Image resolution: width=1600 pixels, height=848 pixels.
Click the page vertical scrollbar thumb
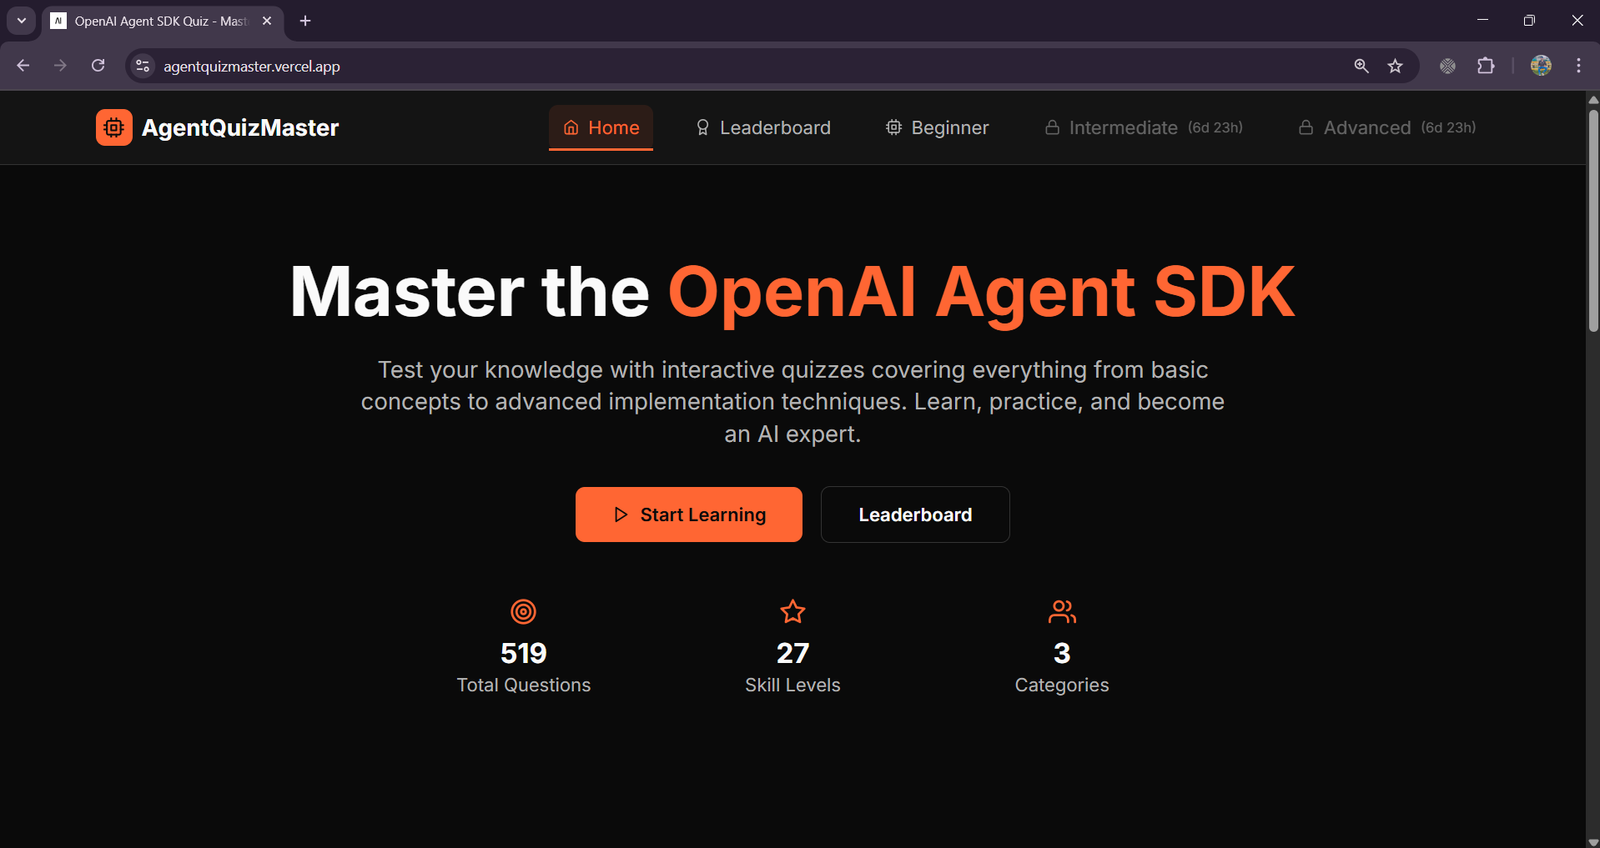coord(1593,220)
